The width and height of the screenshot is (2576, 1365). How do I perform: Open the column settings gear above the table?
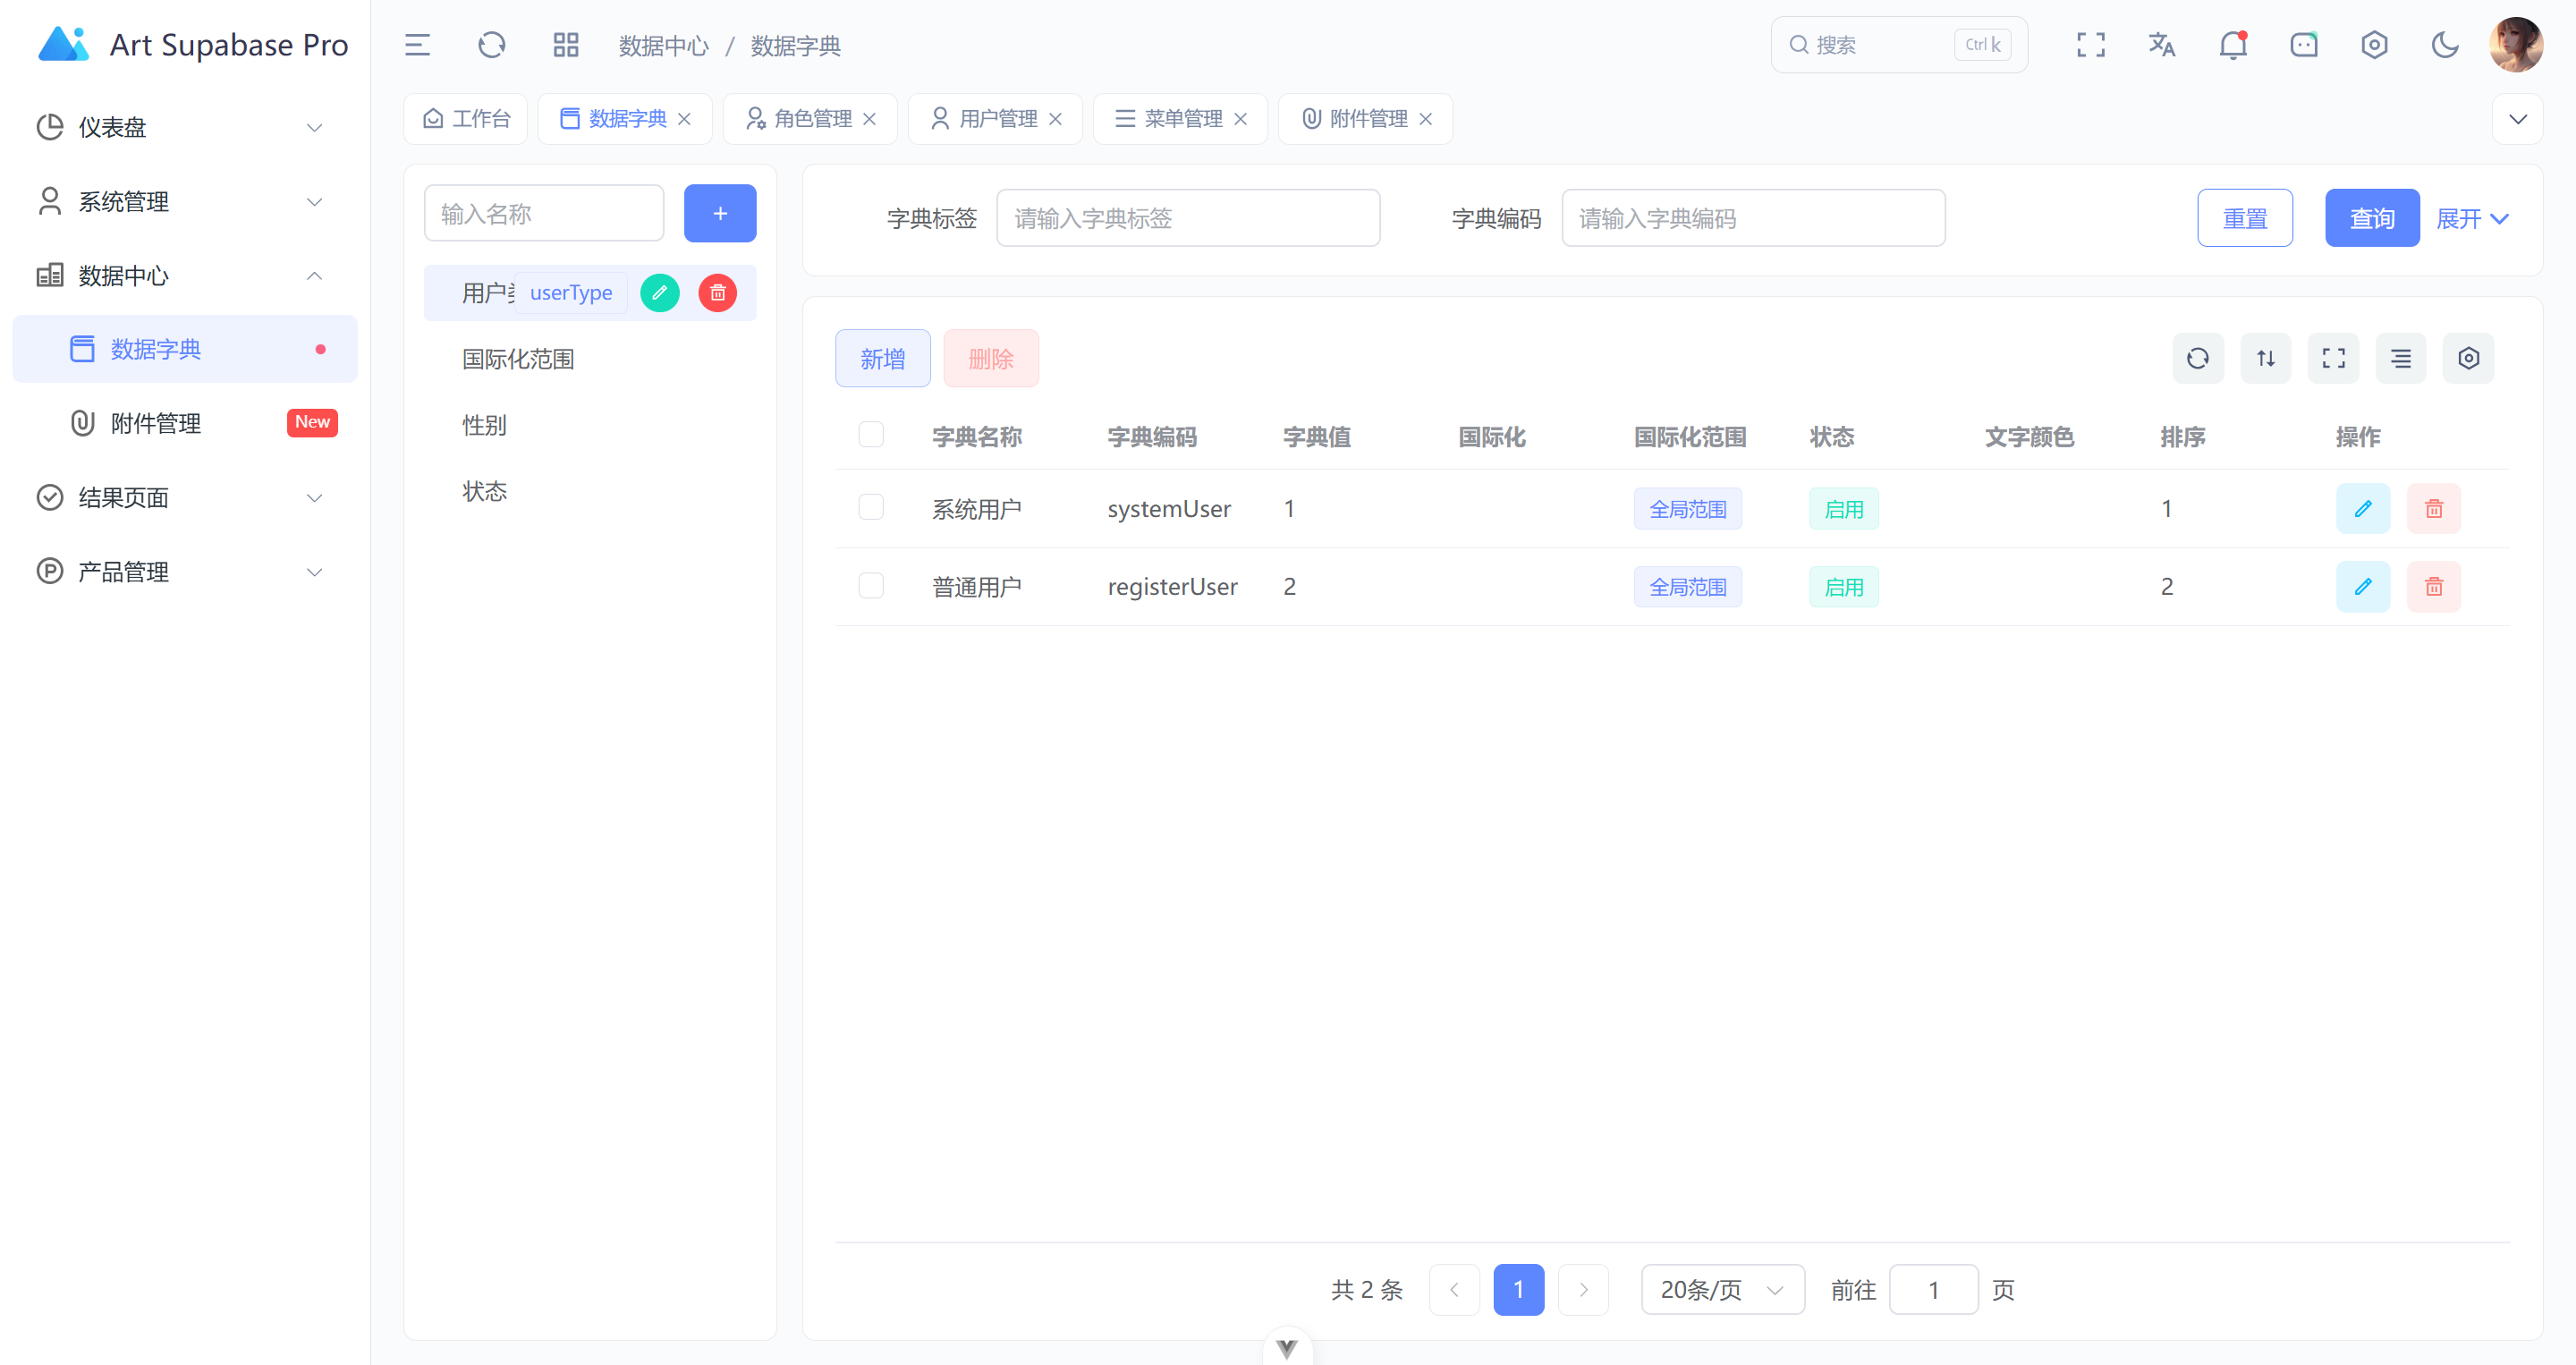click(2468, 357)
